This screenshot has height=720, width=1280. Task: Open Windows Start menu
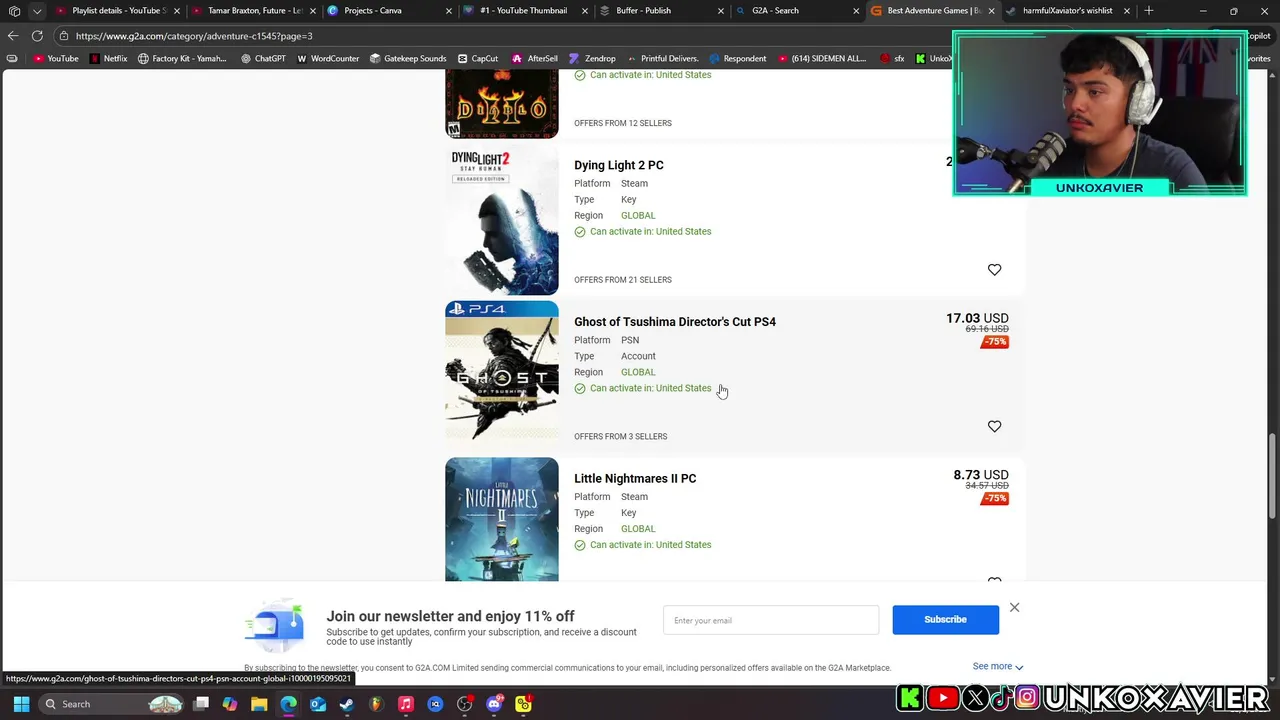pos(21,704)
